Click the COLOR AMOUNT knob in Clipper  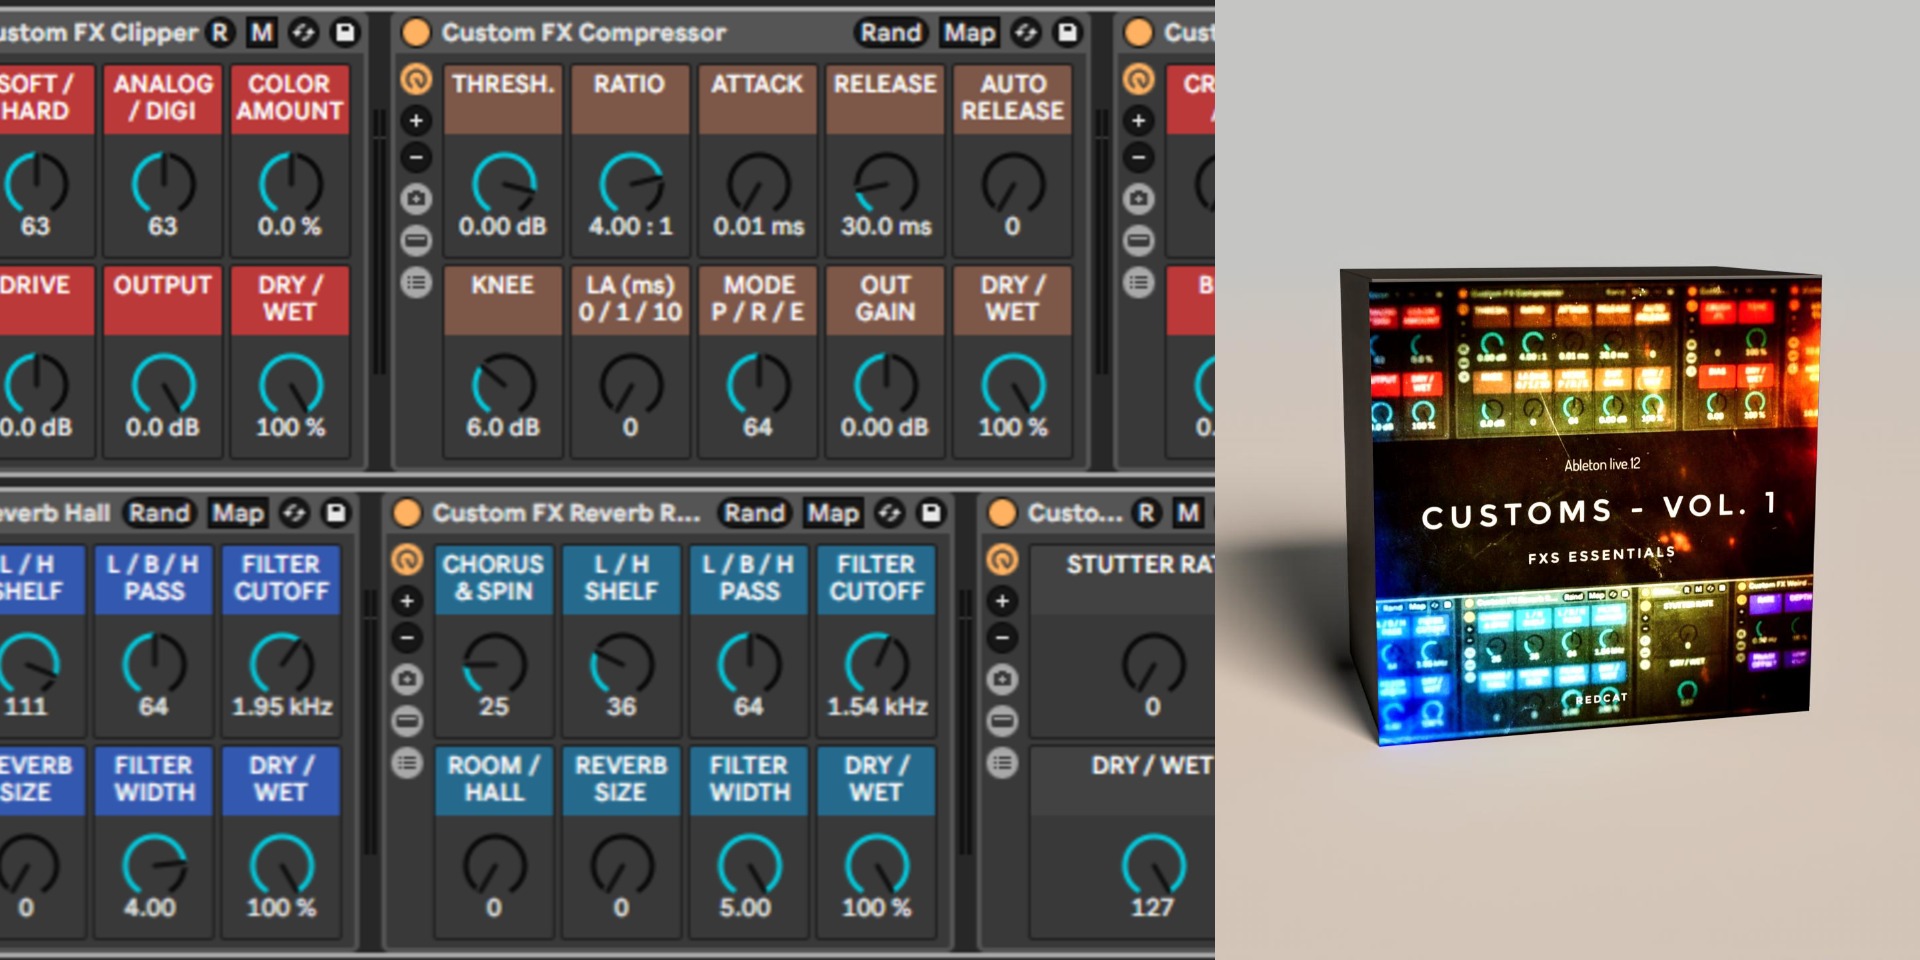click(290, 185)
